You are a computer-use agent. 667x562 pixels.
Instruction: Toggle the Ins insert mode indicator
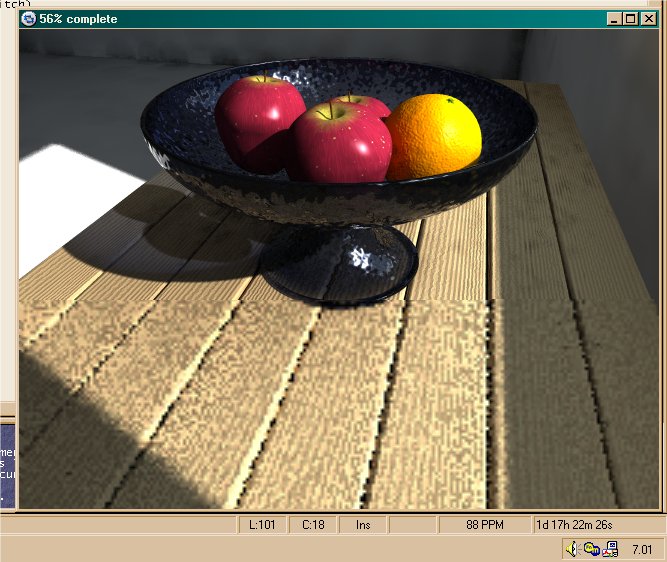click(362, 525)
